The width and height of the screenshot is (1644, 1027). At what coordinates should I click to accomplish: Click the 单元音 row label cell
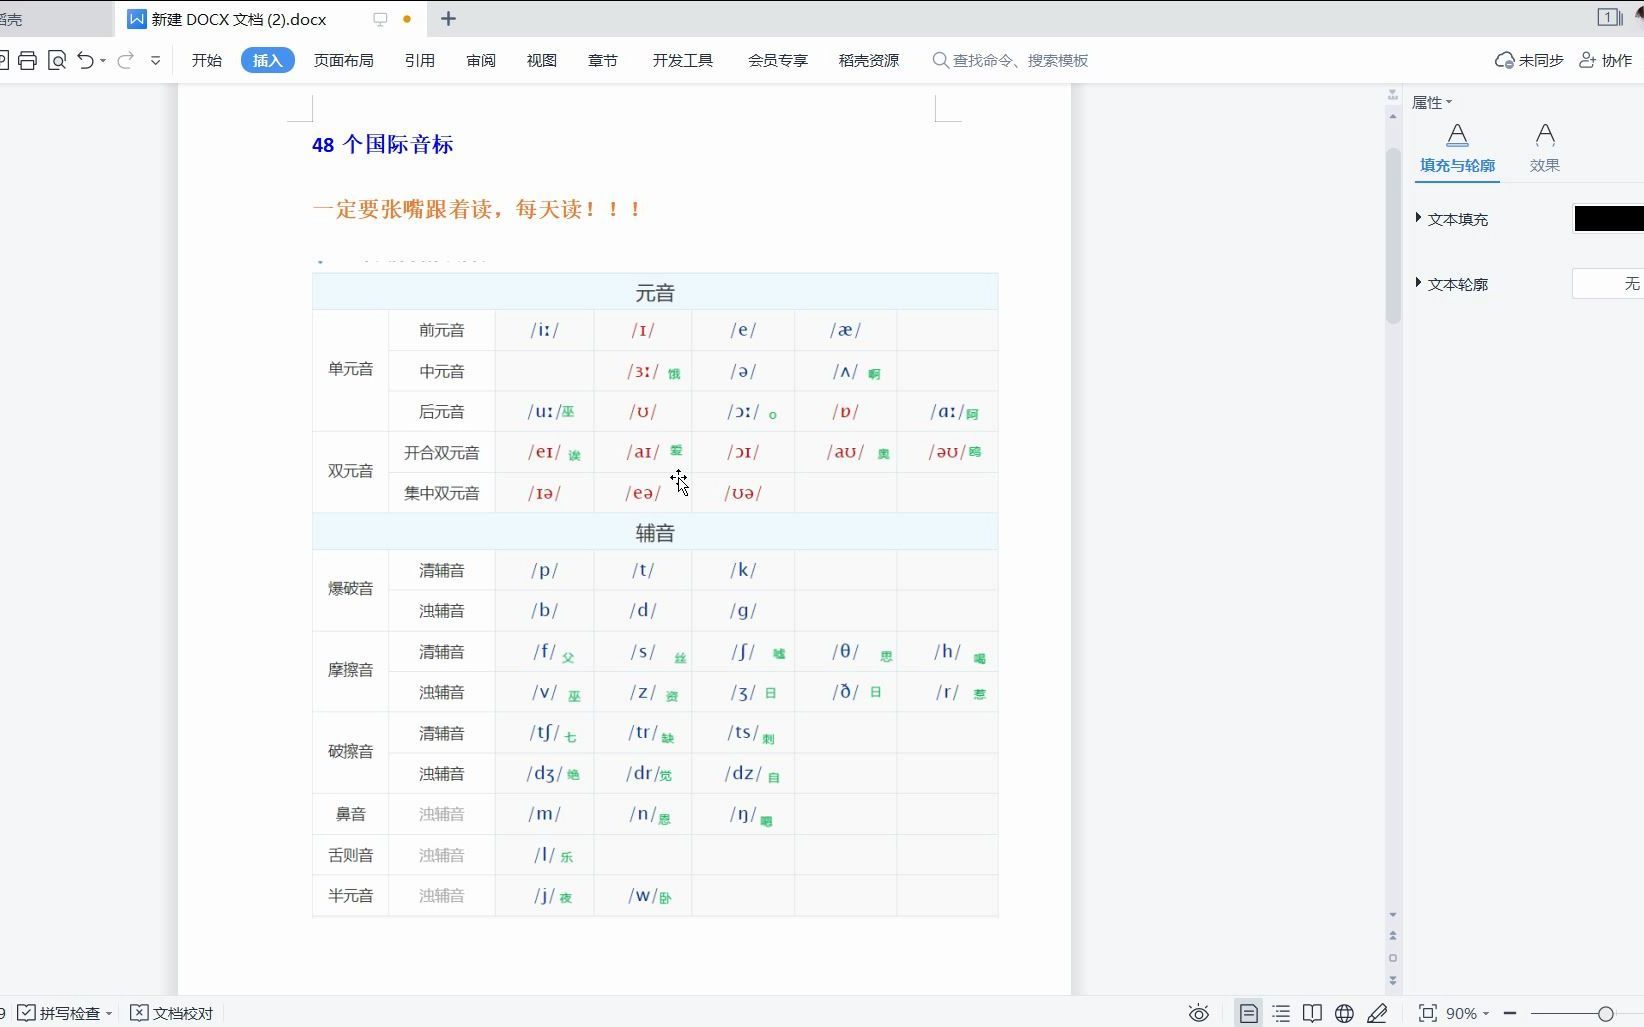(350, 370)
